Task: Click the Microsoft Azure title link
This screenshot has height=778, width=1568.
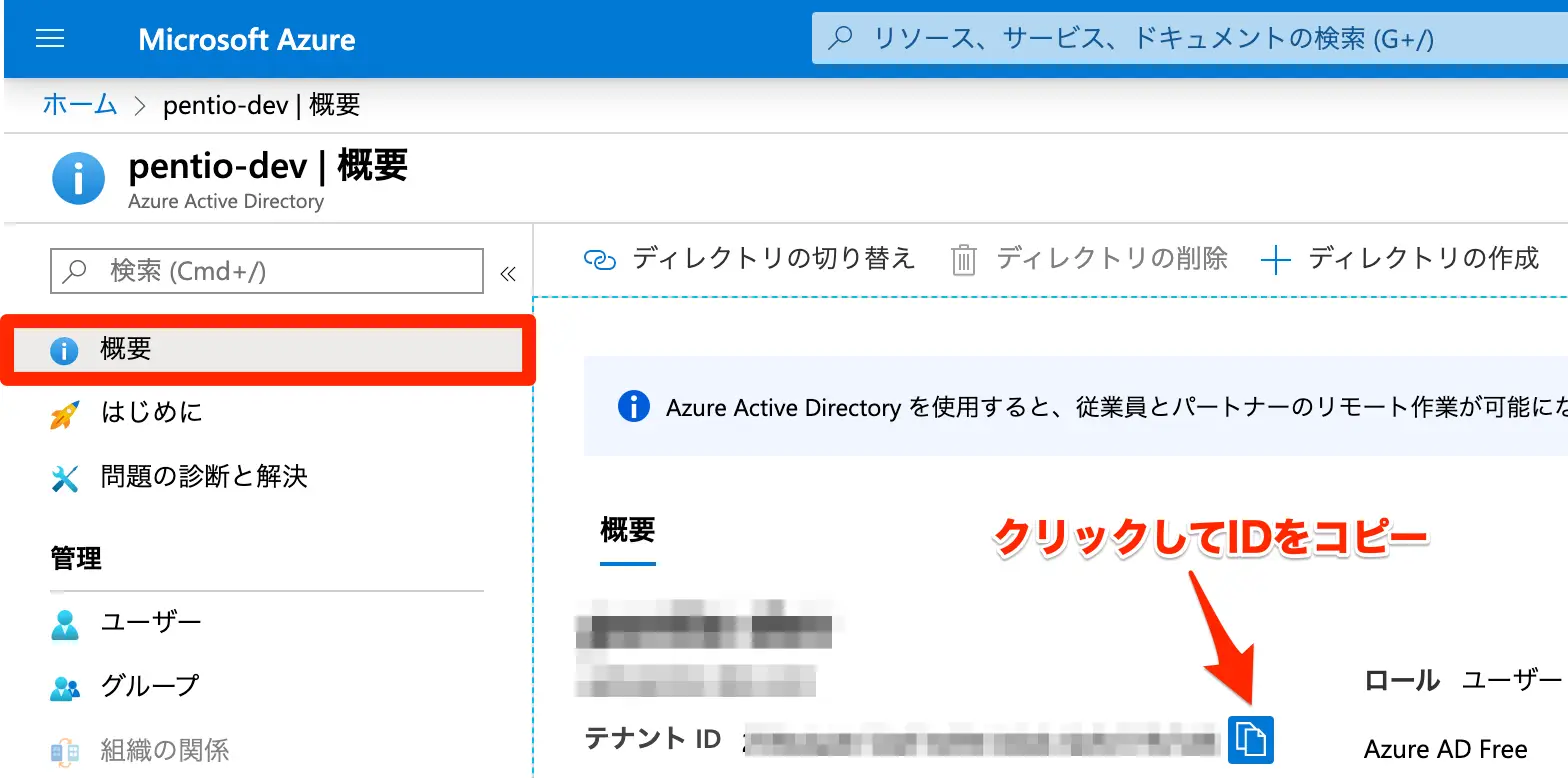Action: point(247,40)
